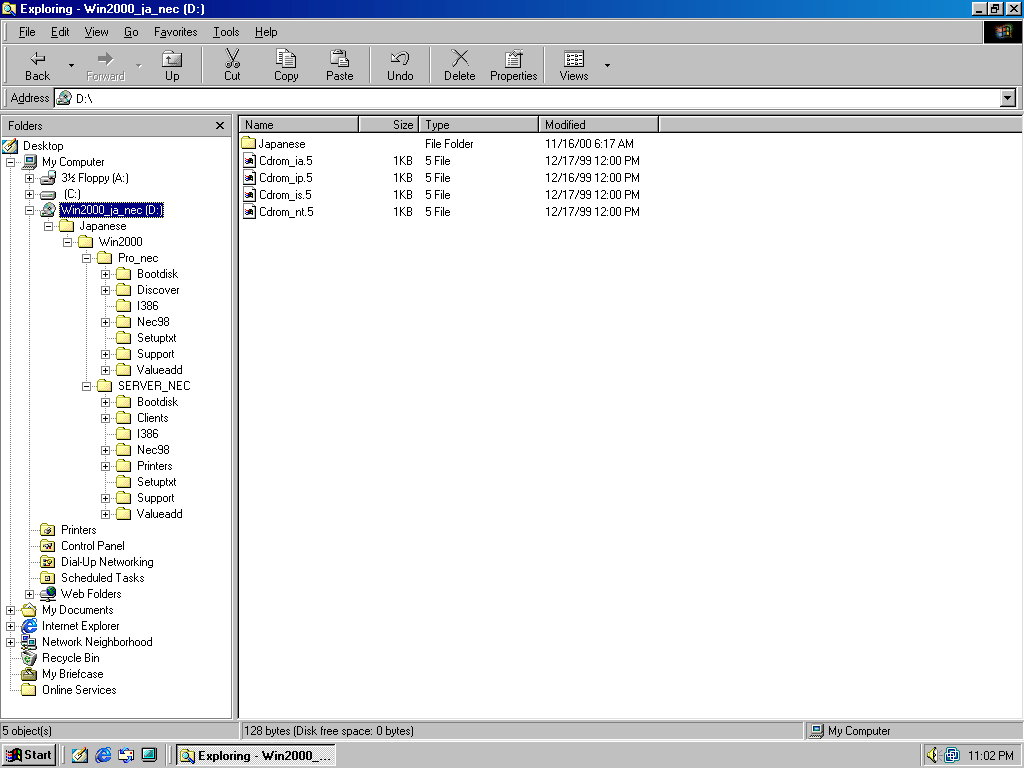
Task: Open the Favorites menu
Action: click(x=176, y=32)
